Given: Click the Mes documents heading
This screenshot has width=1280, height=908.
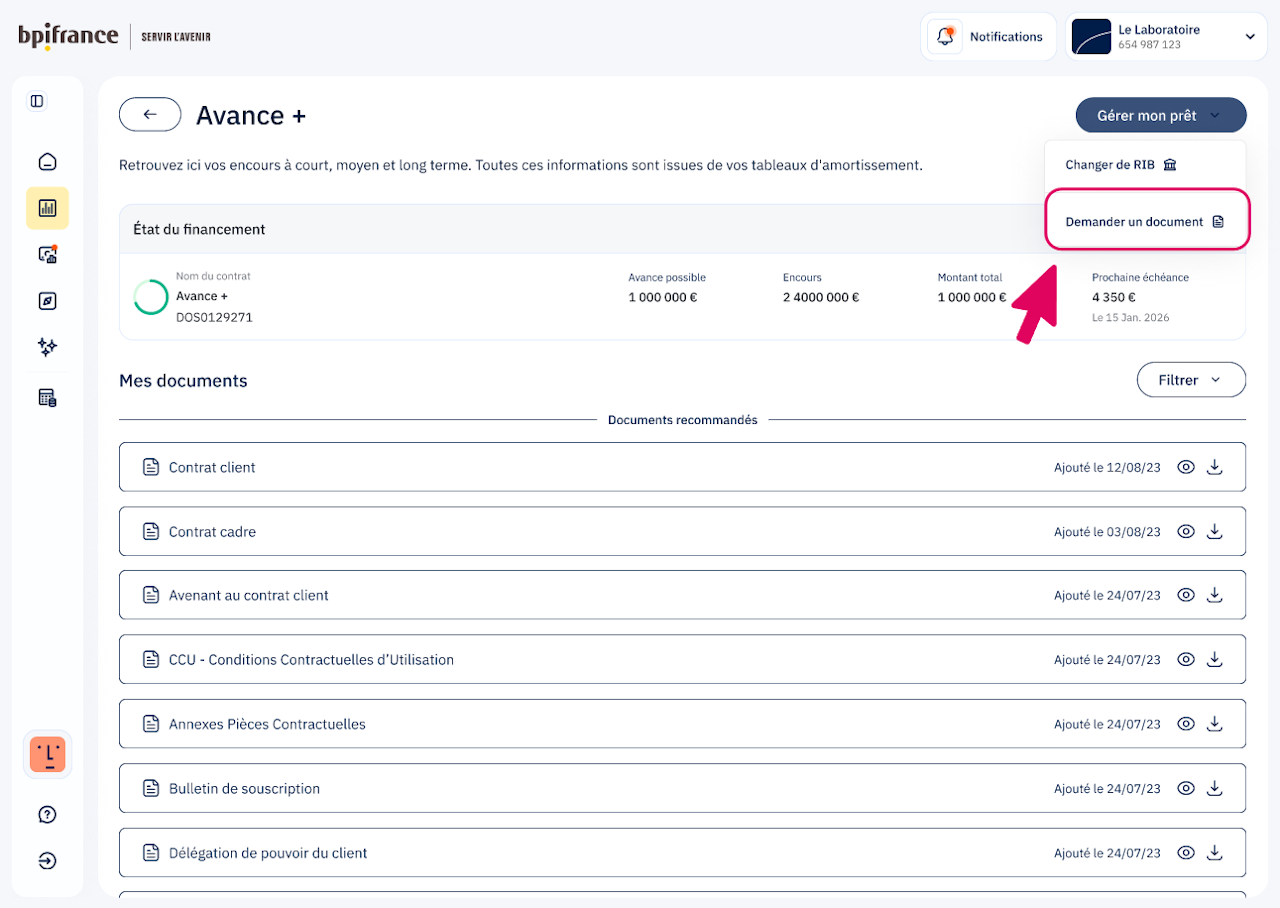Looking at the screenshot, I should pyautogui.click(x=183, y=380).
